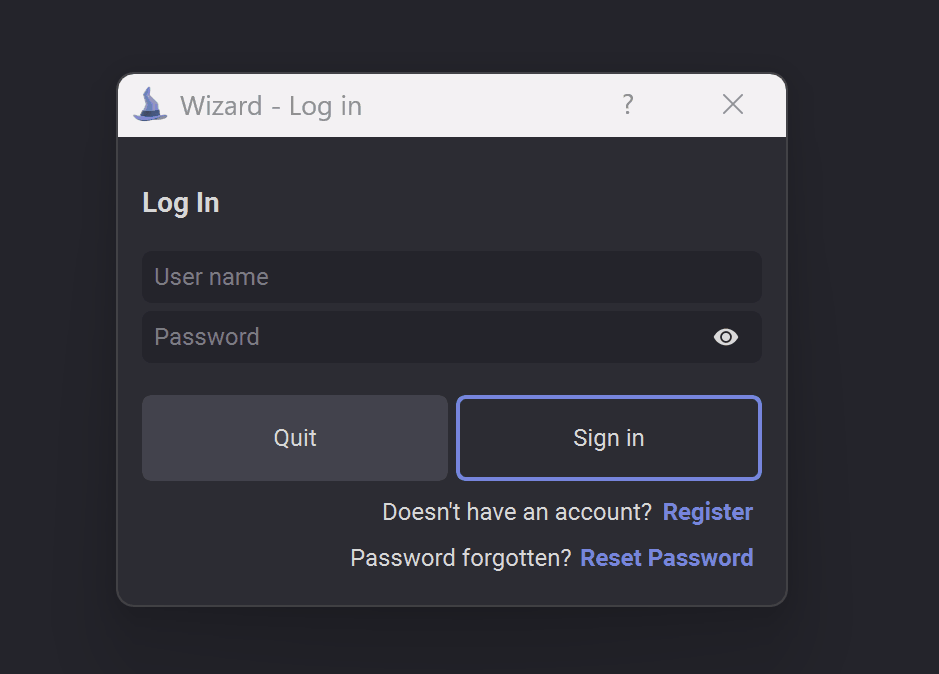The width and height of the screenshot is (939, 674).
Task: Open the Register link
Action: click(707, 512)
